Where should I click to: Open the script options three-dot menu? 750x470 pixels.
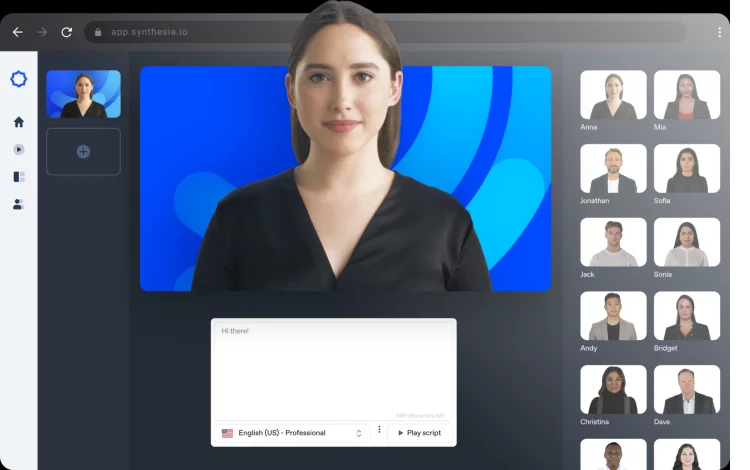(x=379, y=430)
